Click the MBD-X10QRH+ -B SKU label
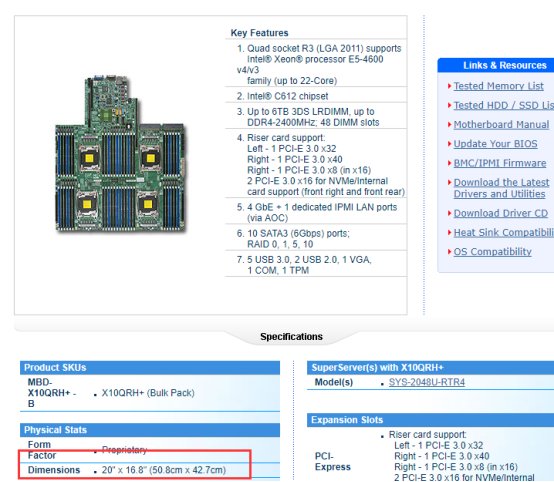 click(x=52, y=393)
